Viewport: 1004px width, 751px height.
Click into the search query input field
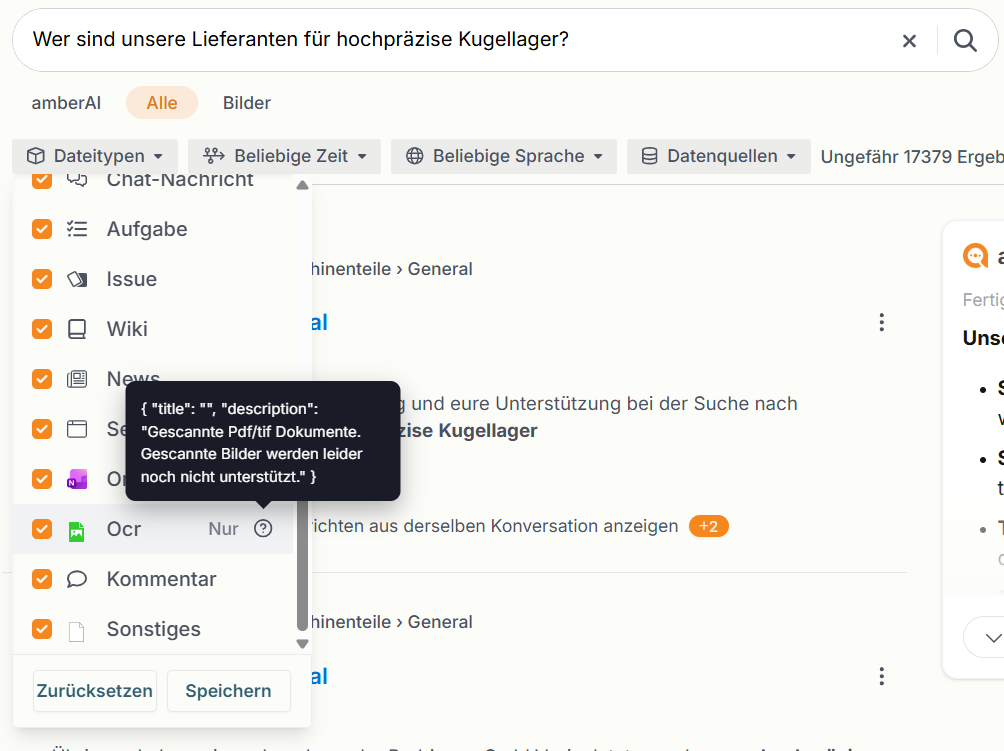point(461,40)
